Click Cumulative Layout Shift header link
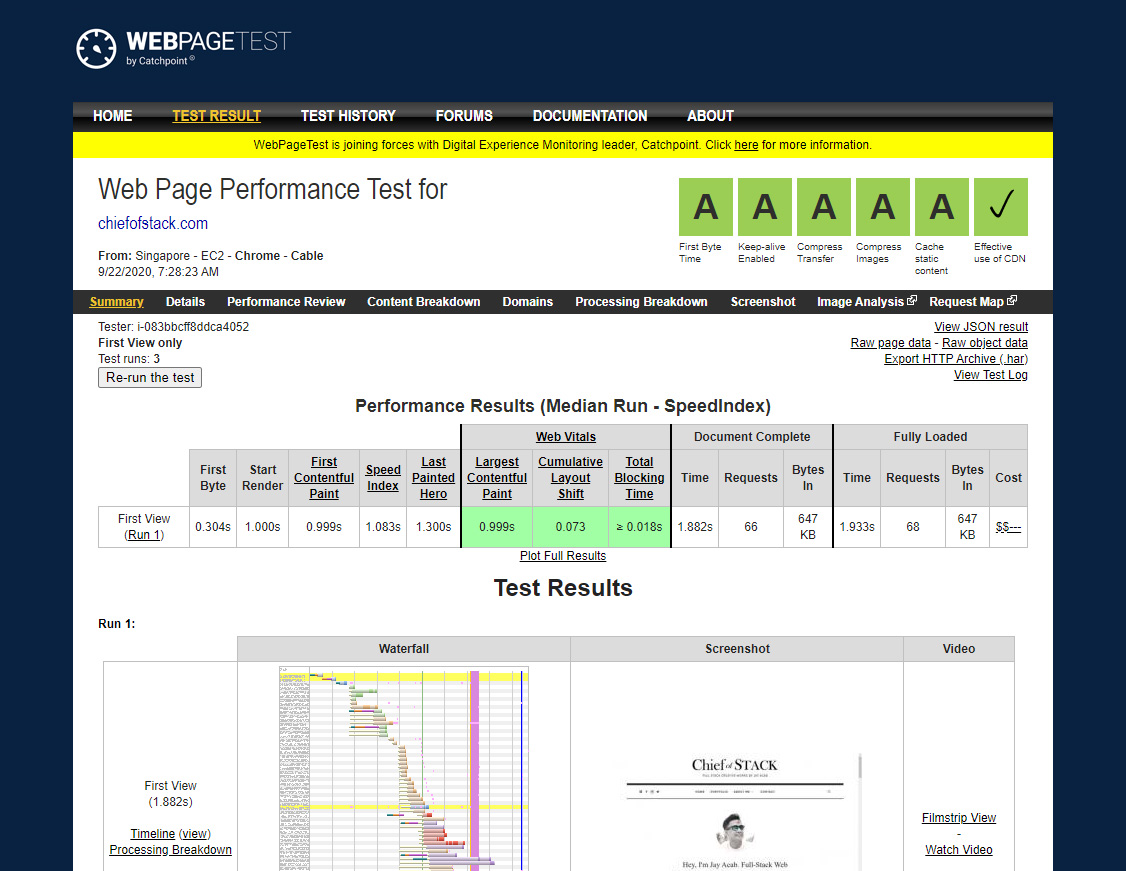The width and height of the screenshot is (1126, 871). pyautogui.click(x=570, y=478)
